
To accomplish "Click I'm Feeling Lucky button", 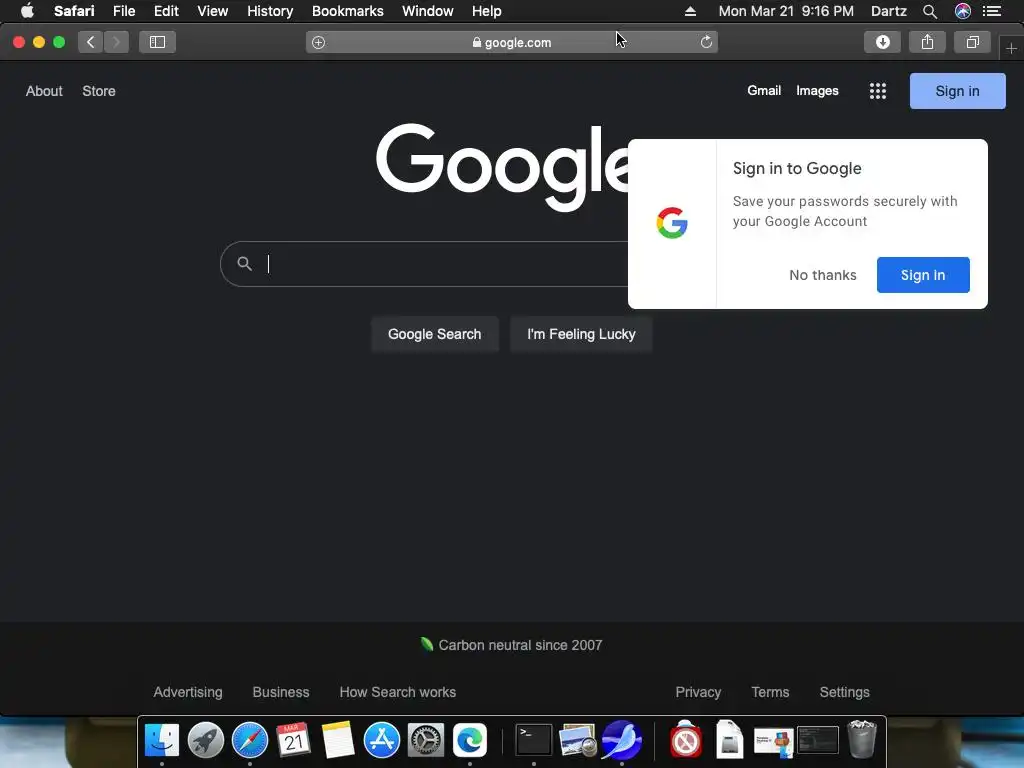I will pos(581,334).
